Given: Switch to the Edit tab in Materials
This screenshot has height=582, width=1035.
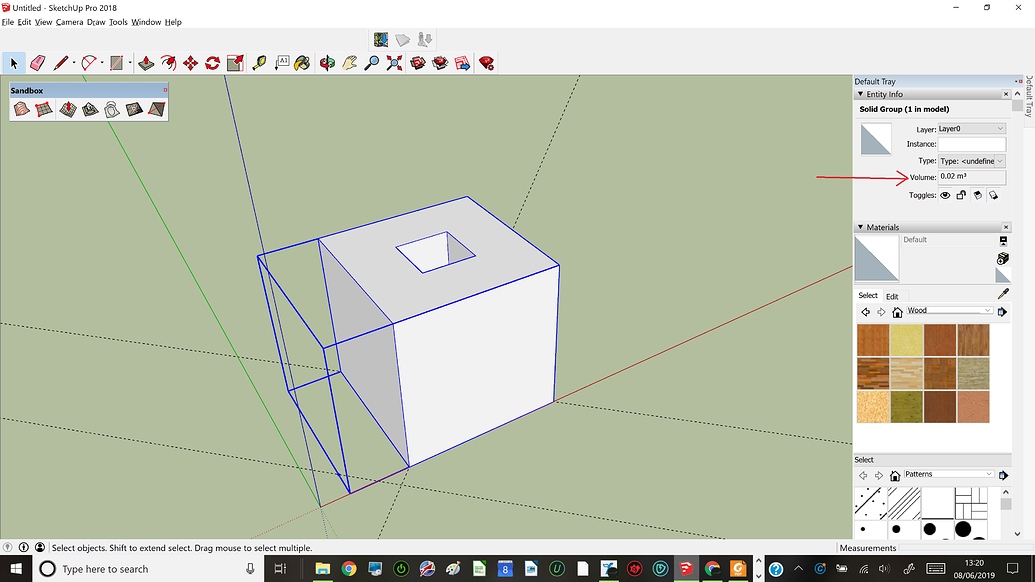Looking at the screenshot, I should point(892,296).
